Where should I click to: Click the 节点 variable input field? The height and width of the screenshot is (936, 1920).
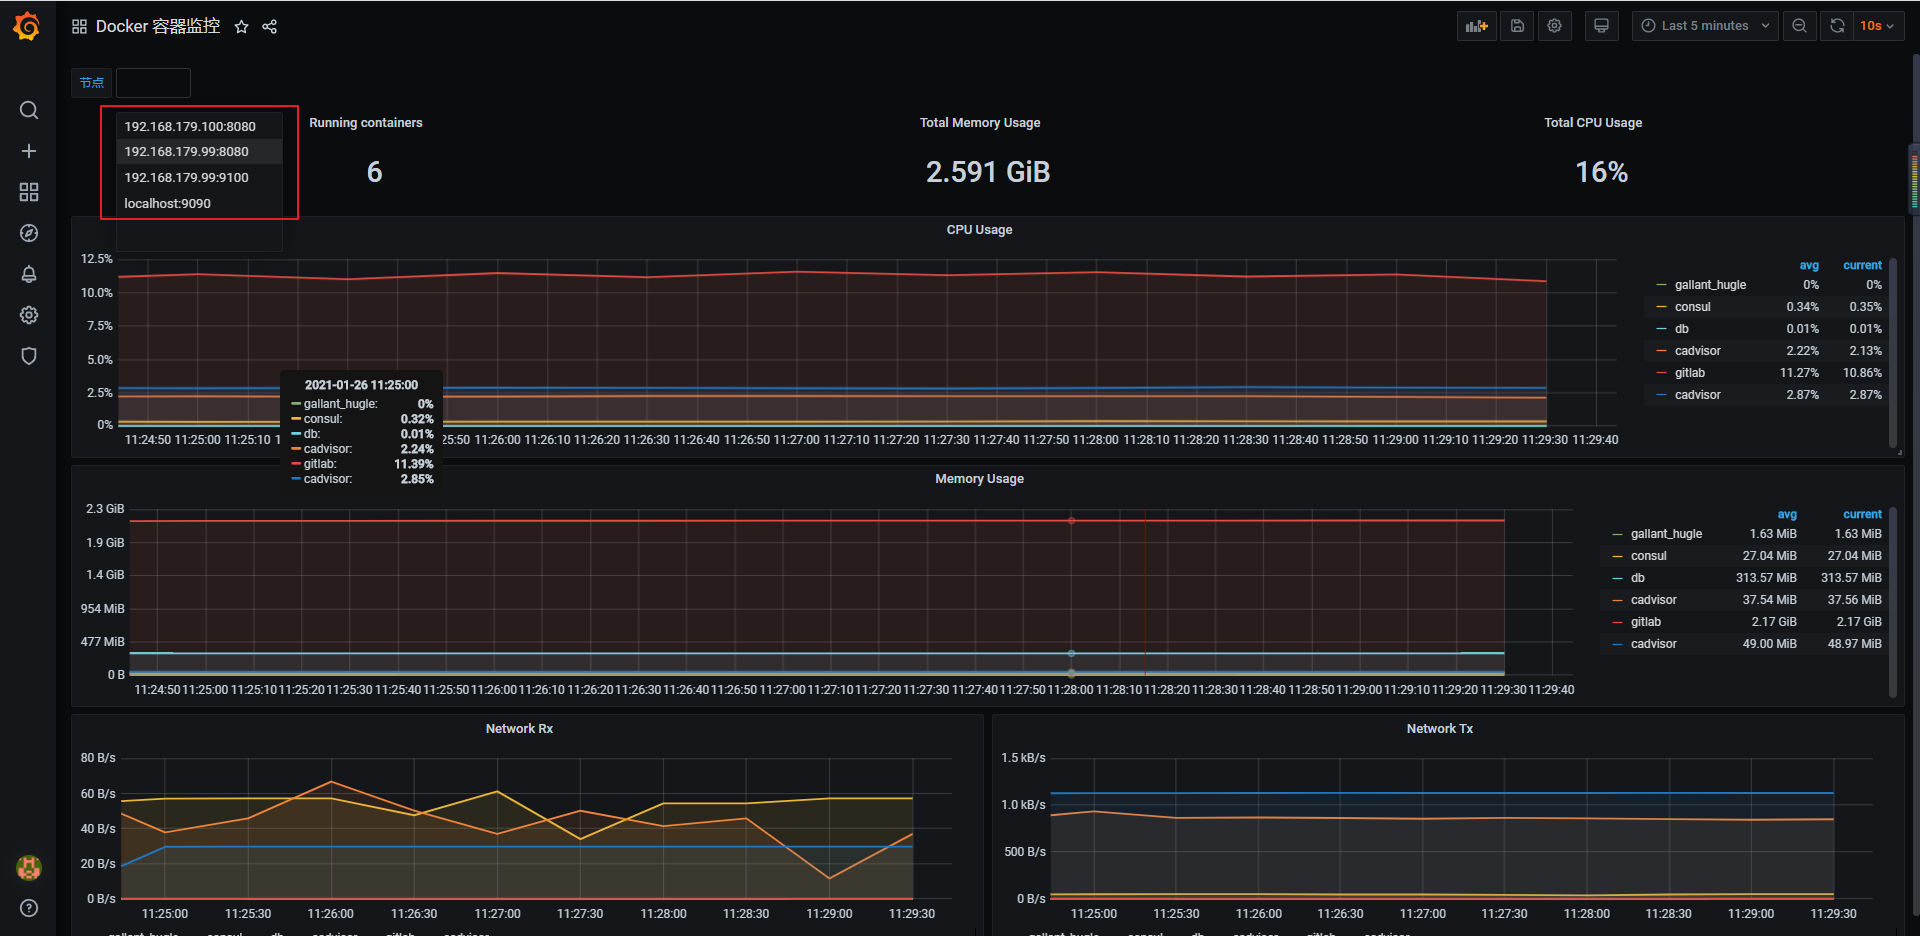point(152,82)
